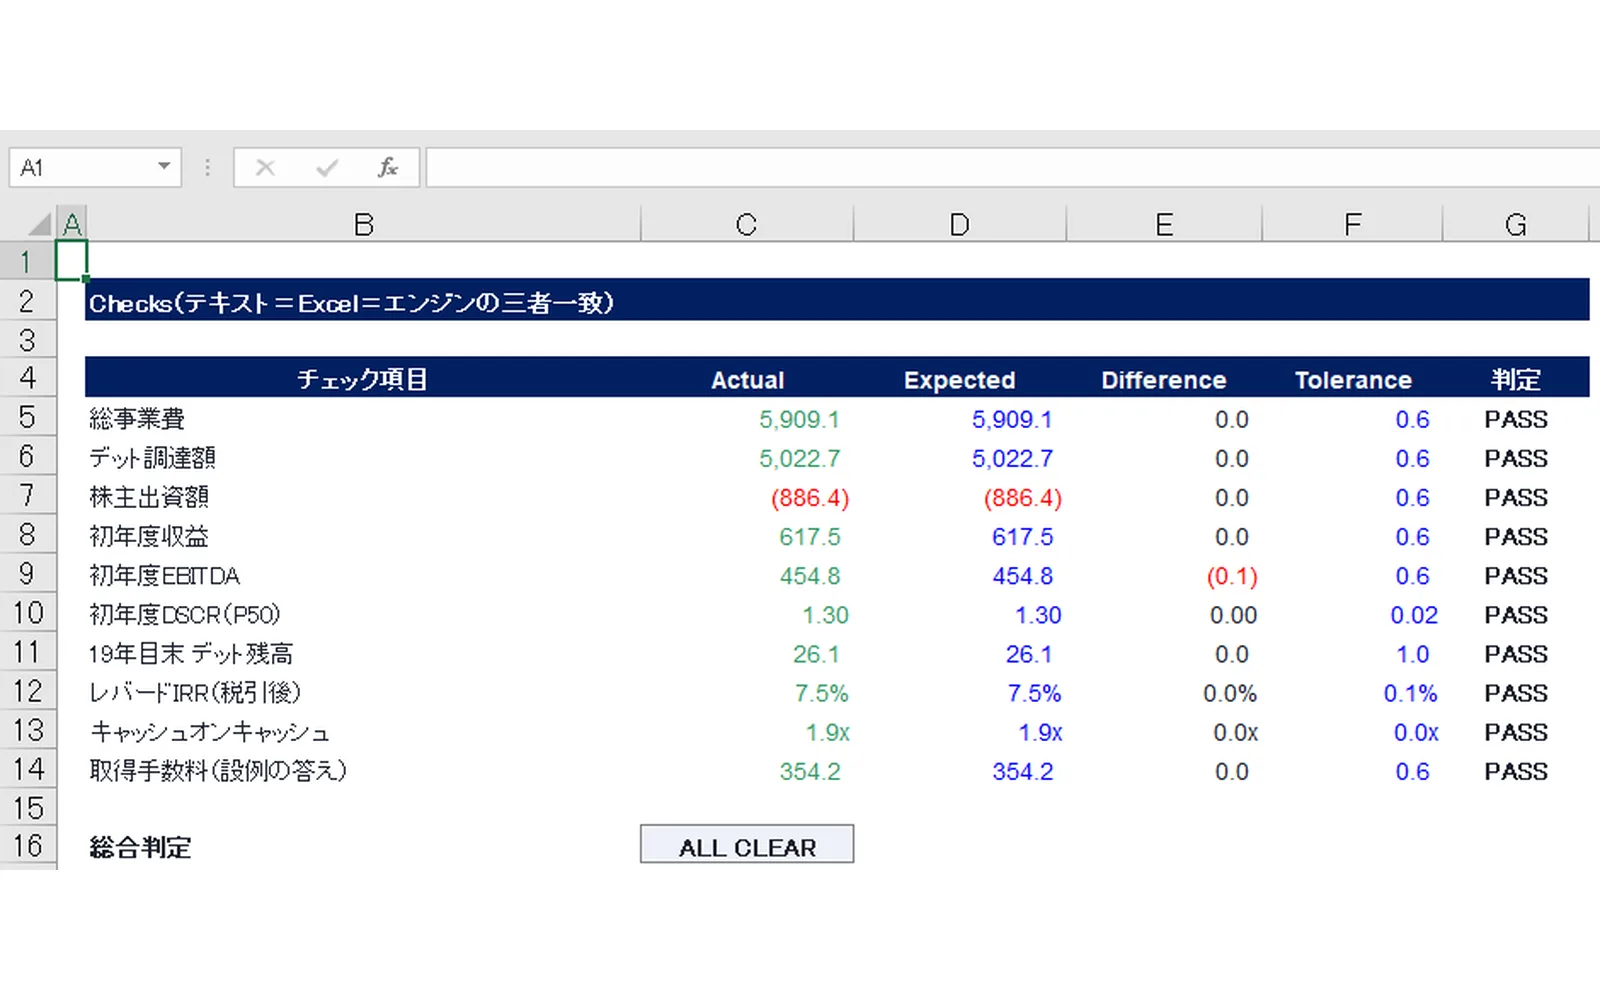
Task: Select column D header
Action: (960, 224)
